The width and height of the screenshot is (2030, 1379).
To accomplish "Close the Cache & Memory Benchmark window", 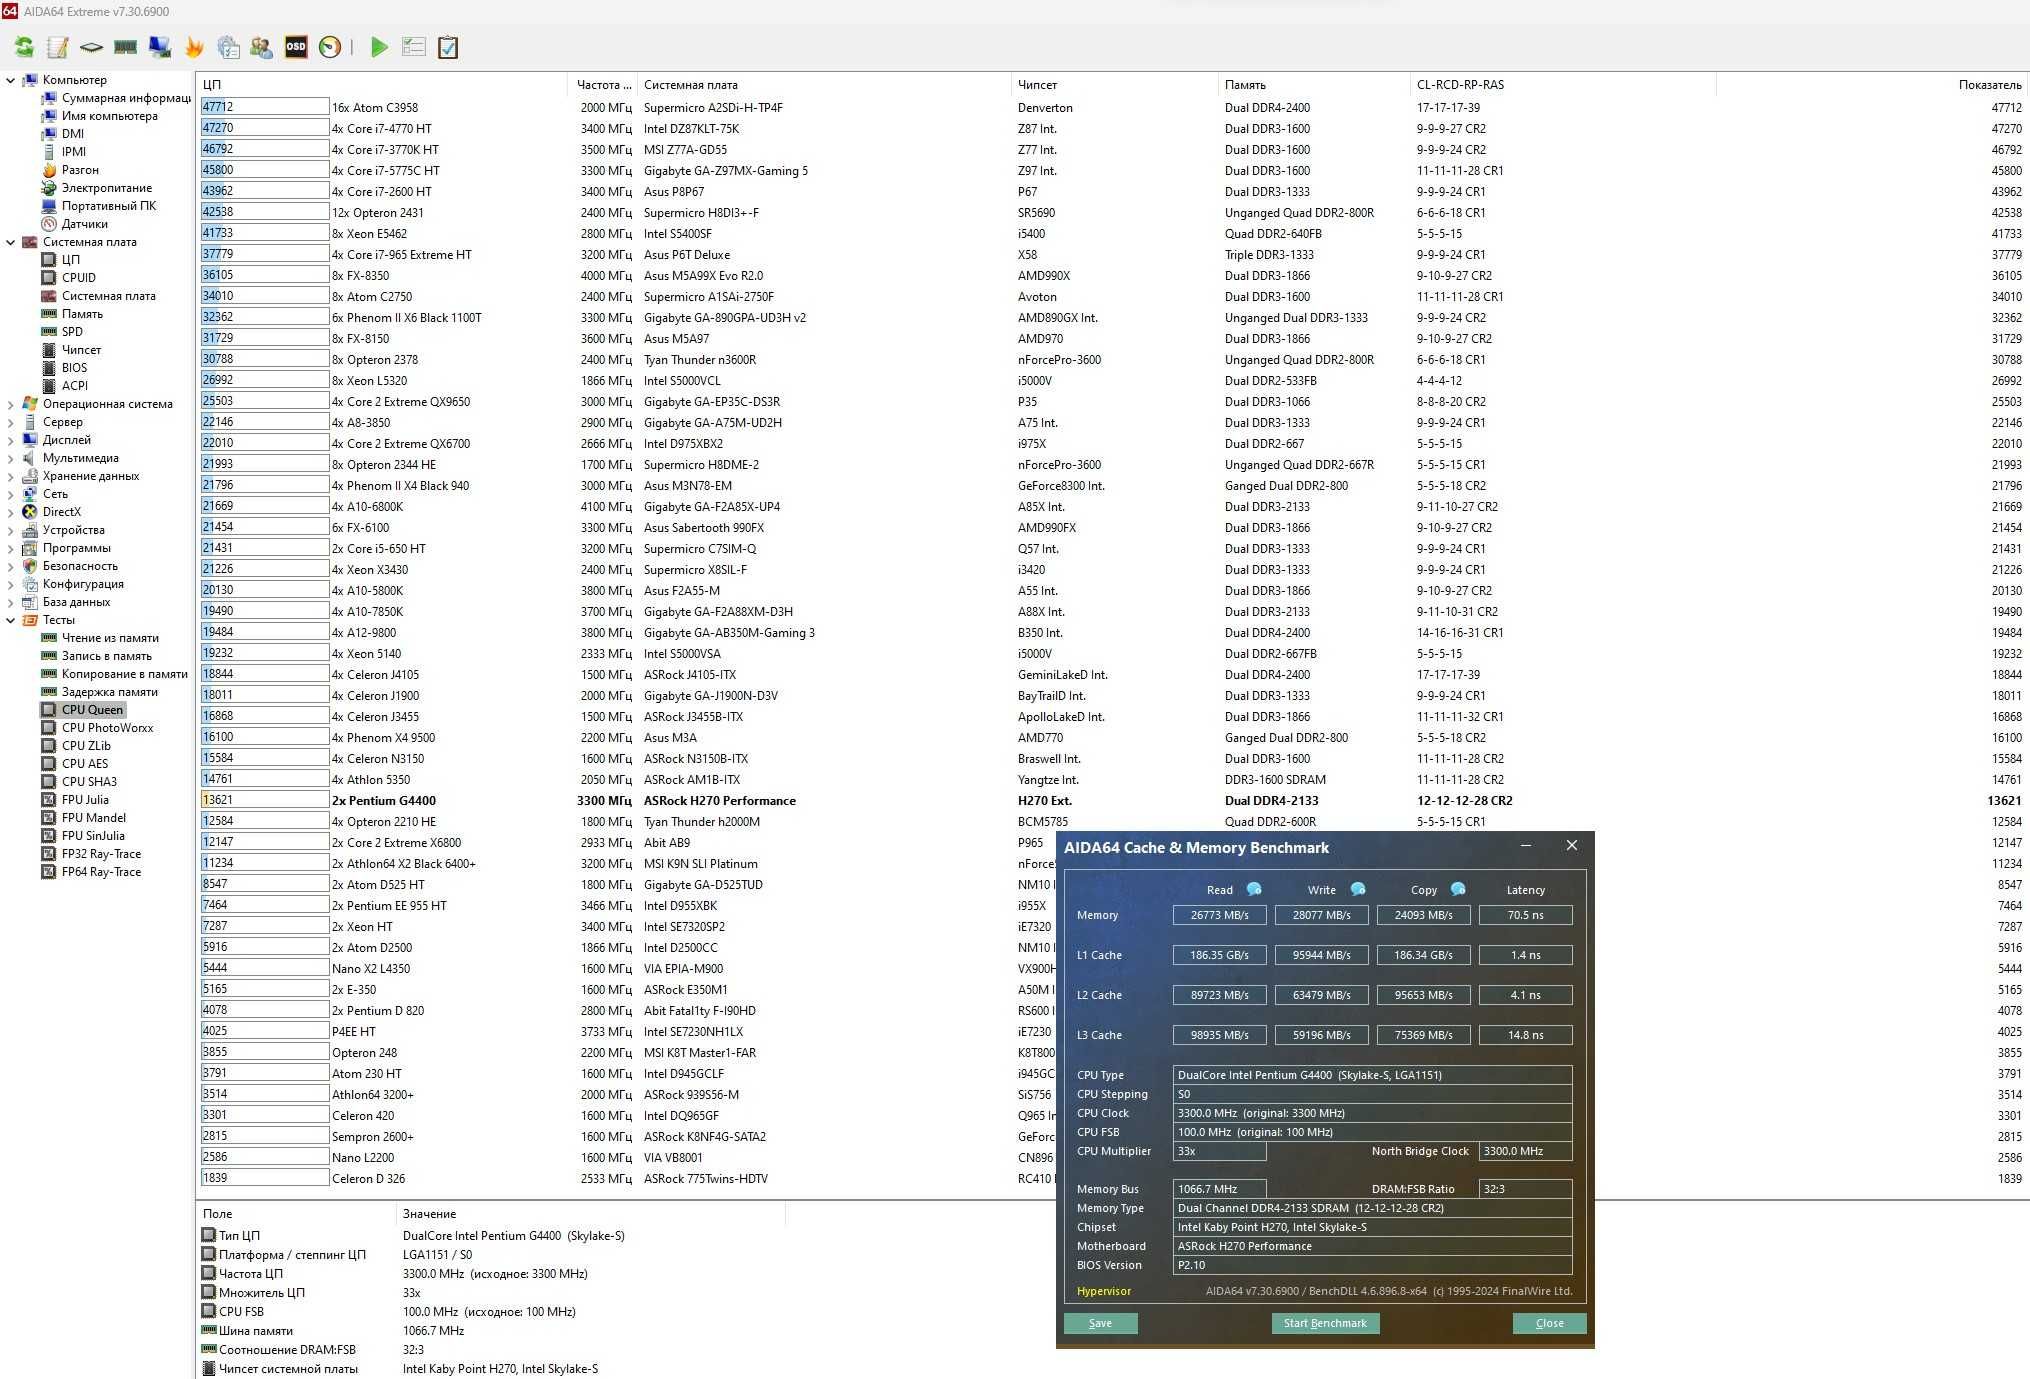I will coord(1571,846).
